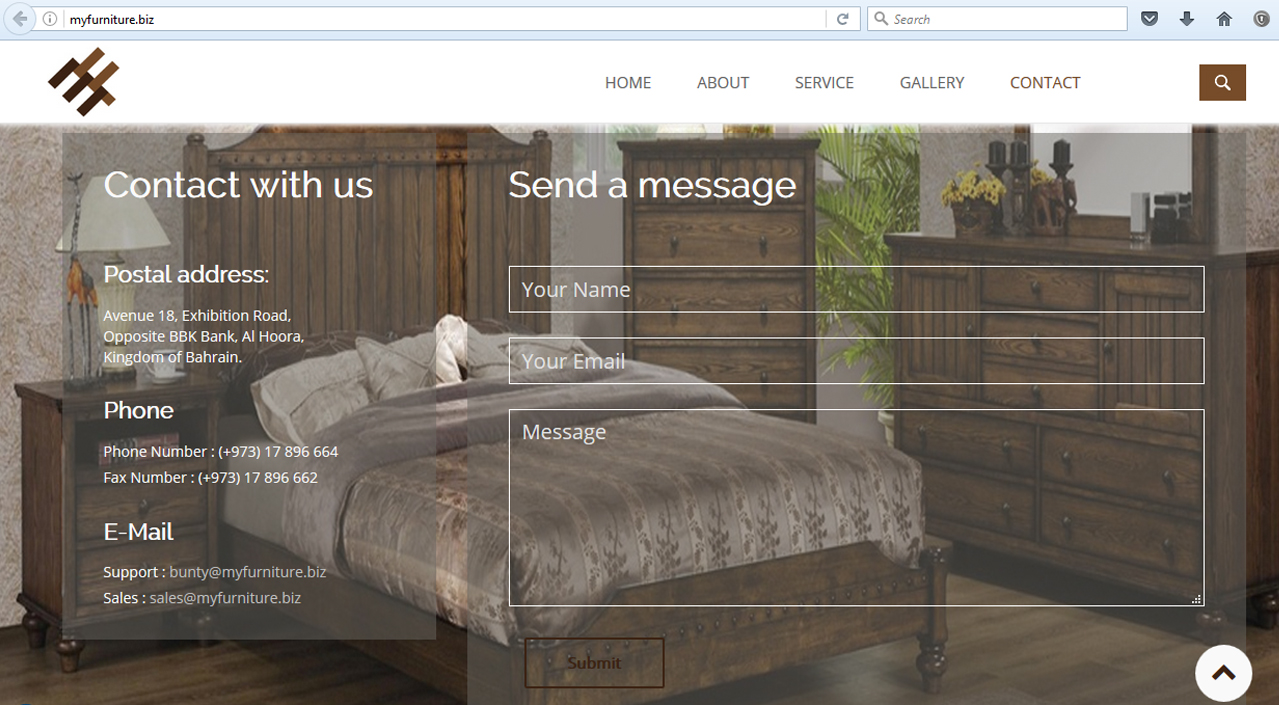
Task: Go to browser home icon
Action: point(1224,19)
